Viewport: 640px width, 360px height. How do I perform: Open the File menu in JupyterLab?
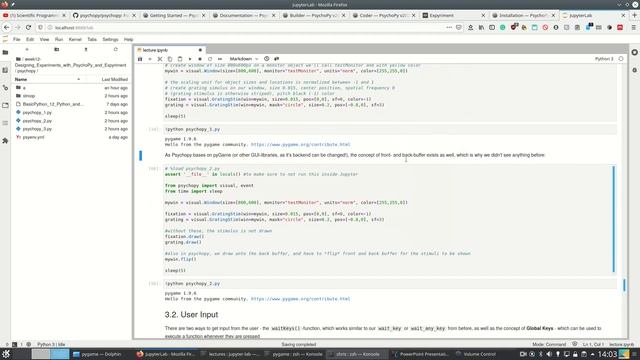(17, 40)
